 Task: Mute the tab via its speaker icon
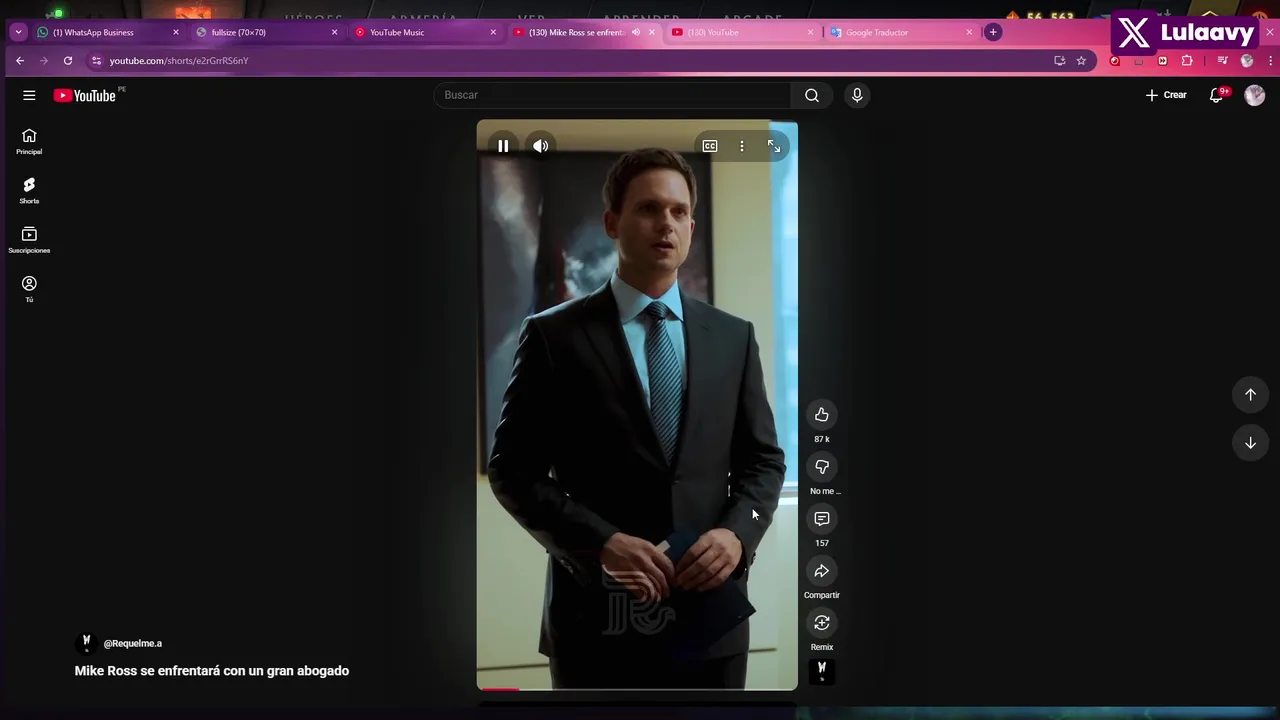click(636, 32)
